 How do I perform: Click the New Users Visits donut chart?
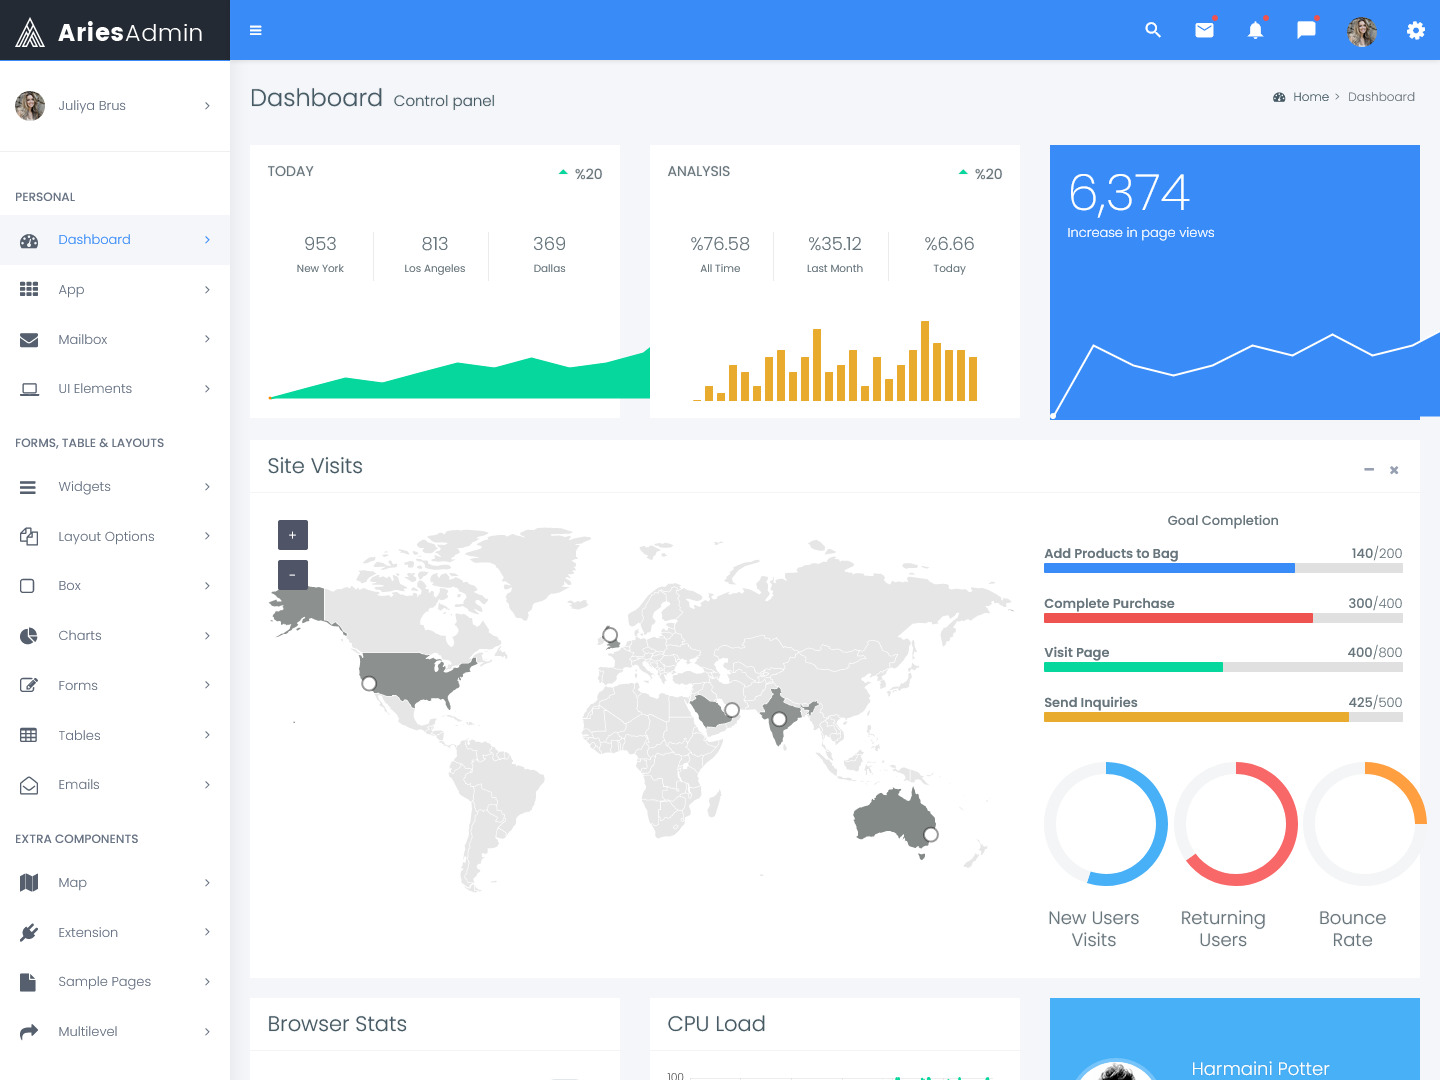coord(1106,824)
